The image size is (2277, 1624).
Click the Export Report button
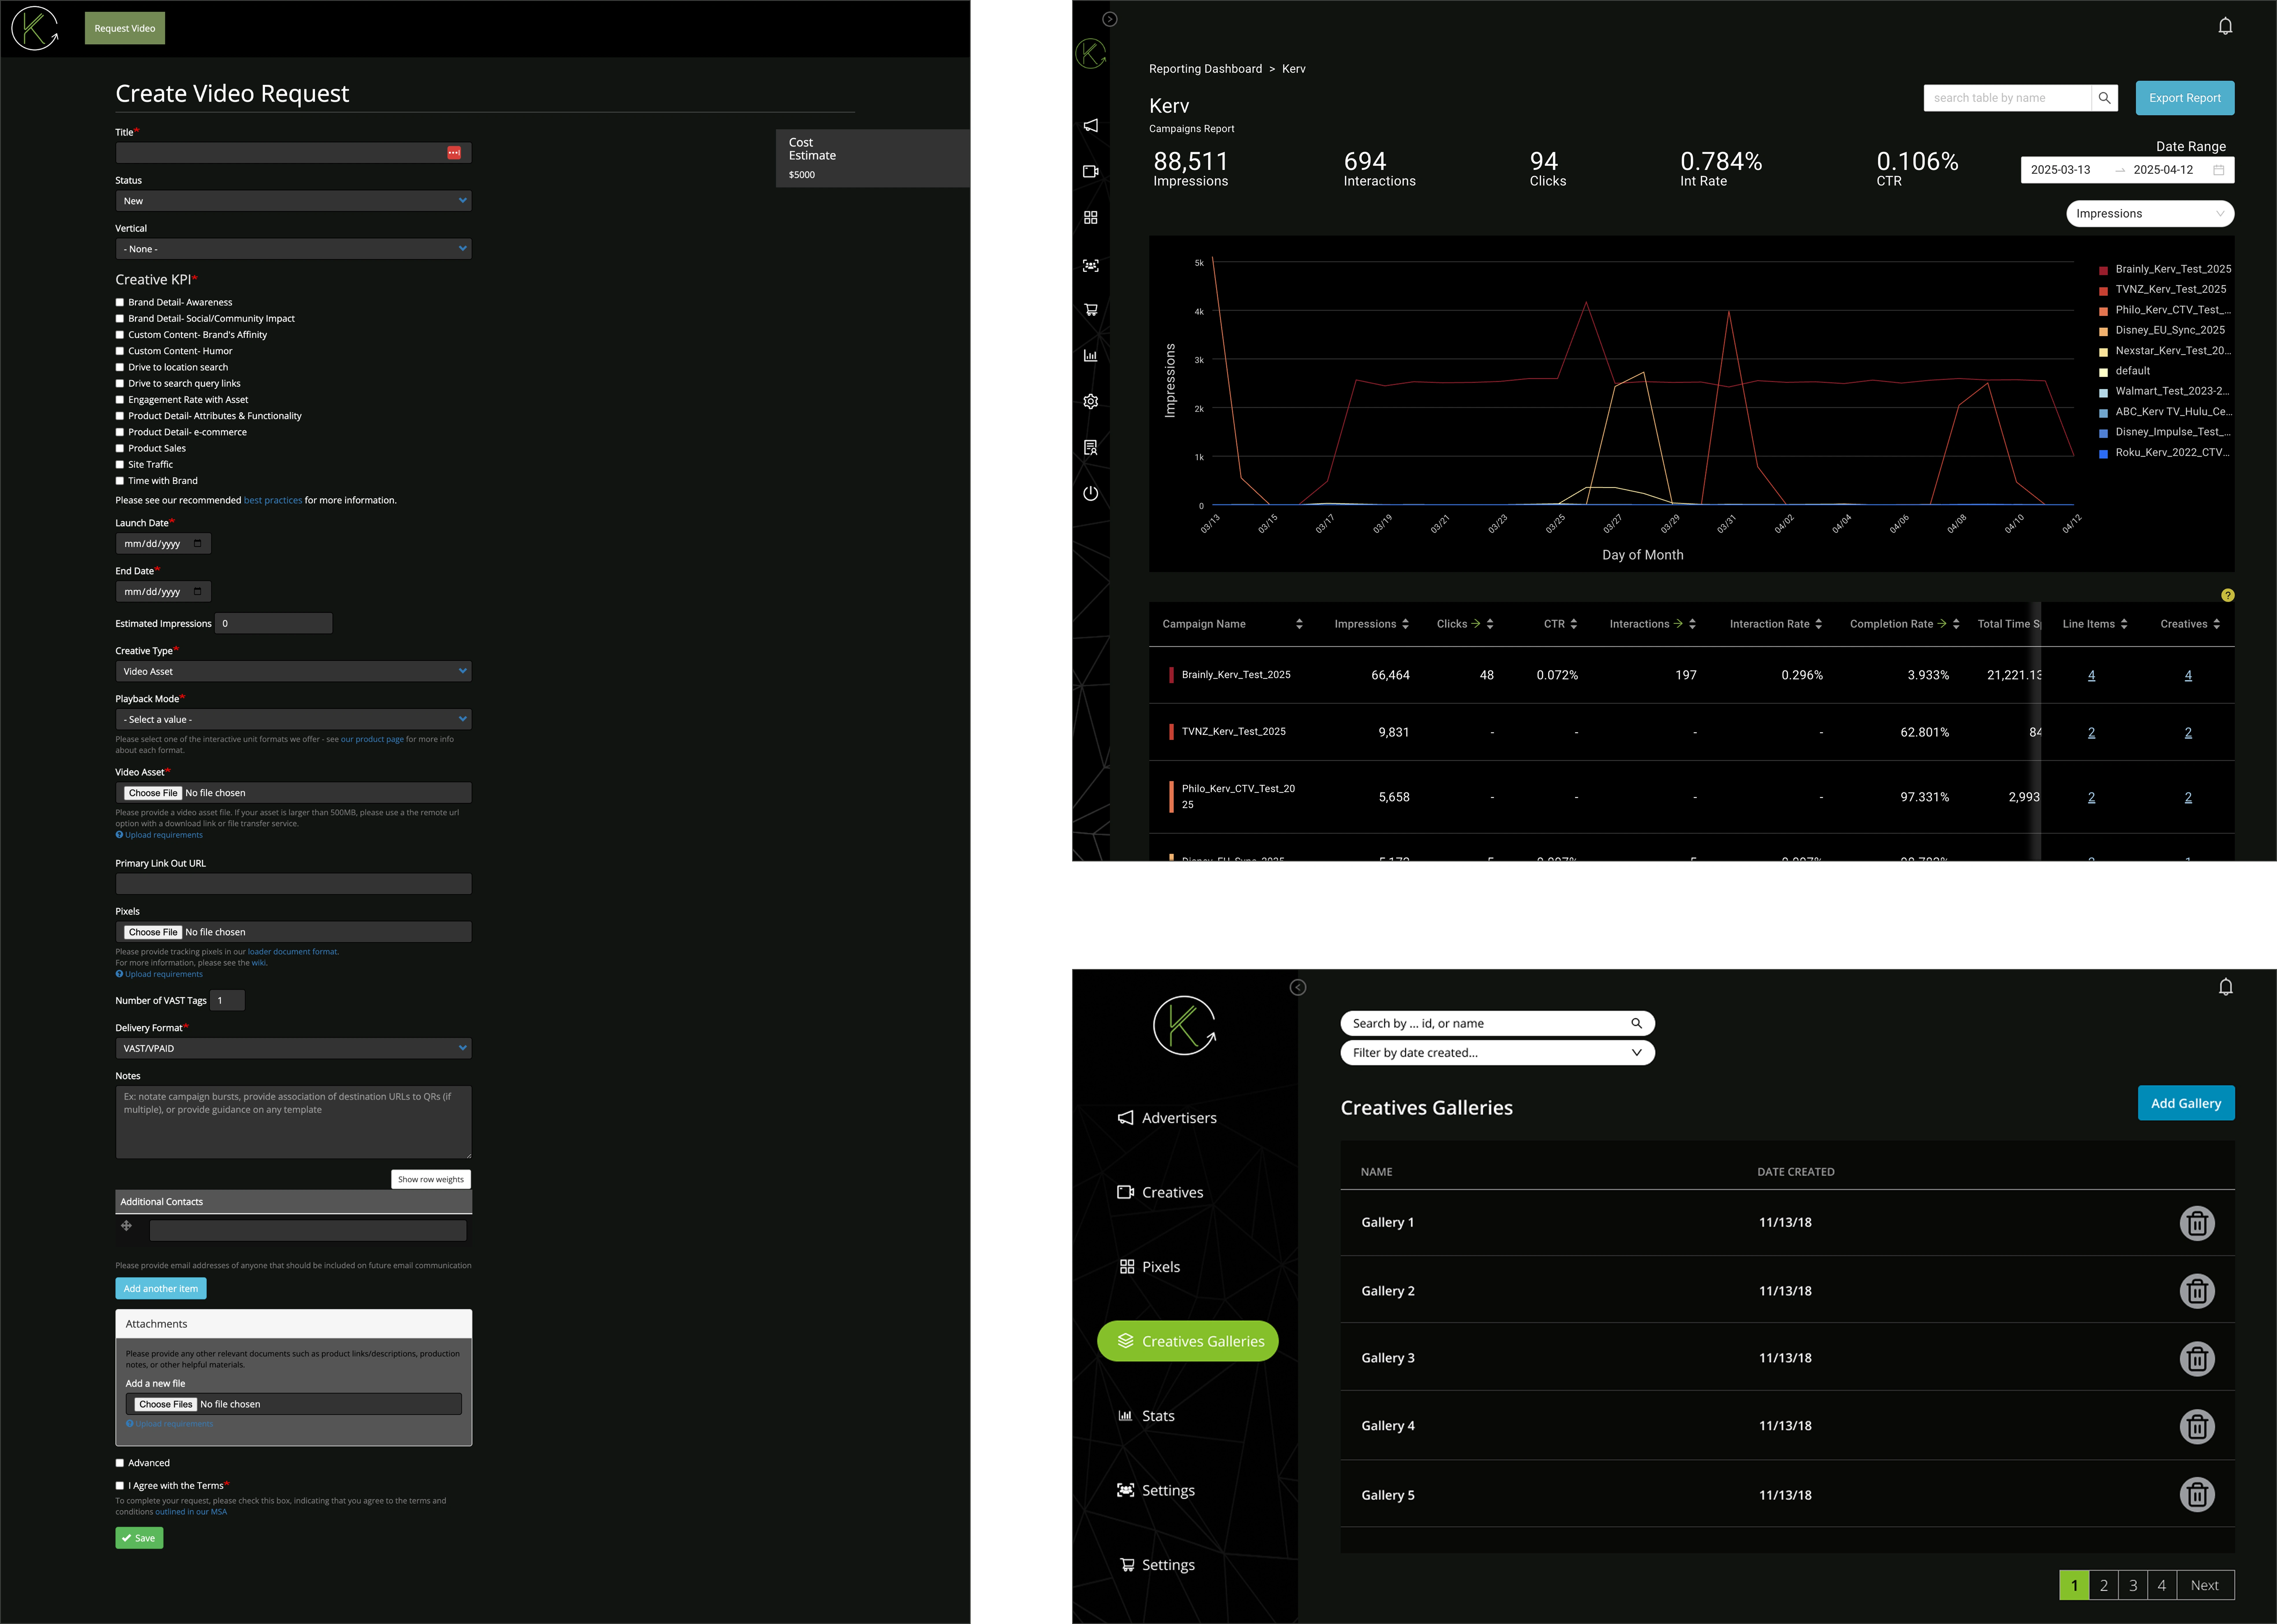click(2185, 98)
